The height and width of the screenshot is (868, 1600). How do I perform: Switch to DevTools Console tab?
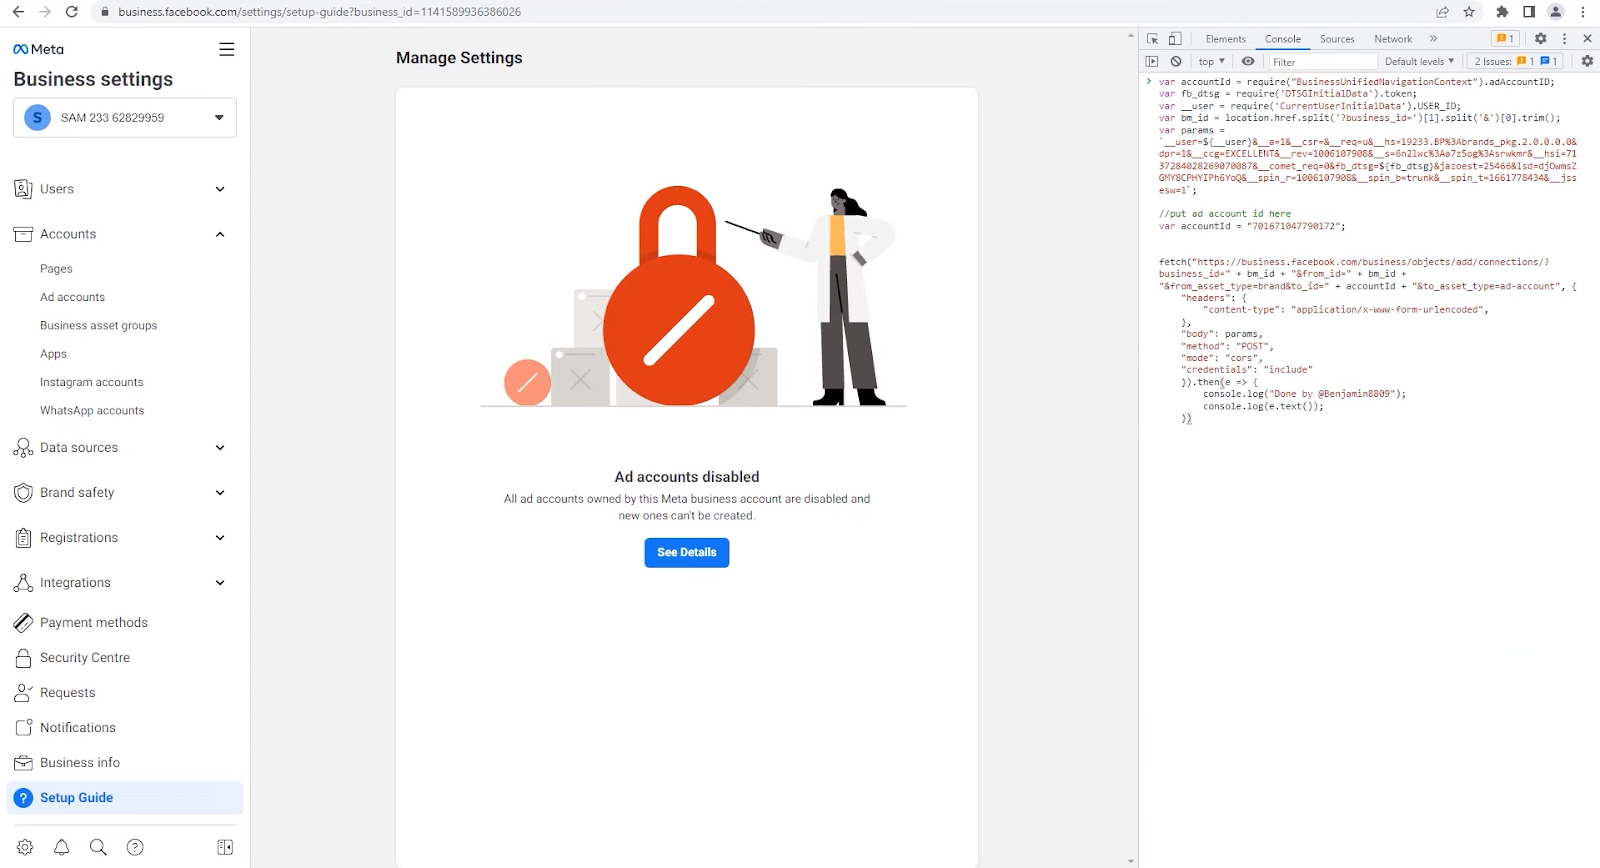pos(1283,39)
